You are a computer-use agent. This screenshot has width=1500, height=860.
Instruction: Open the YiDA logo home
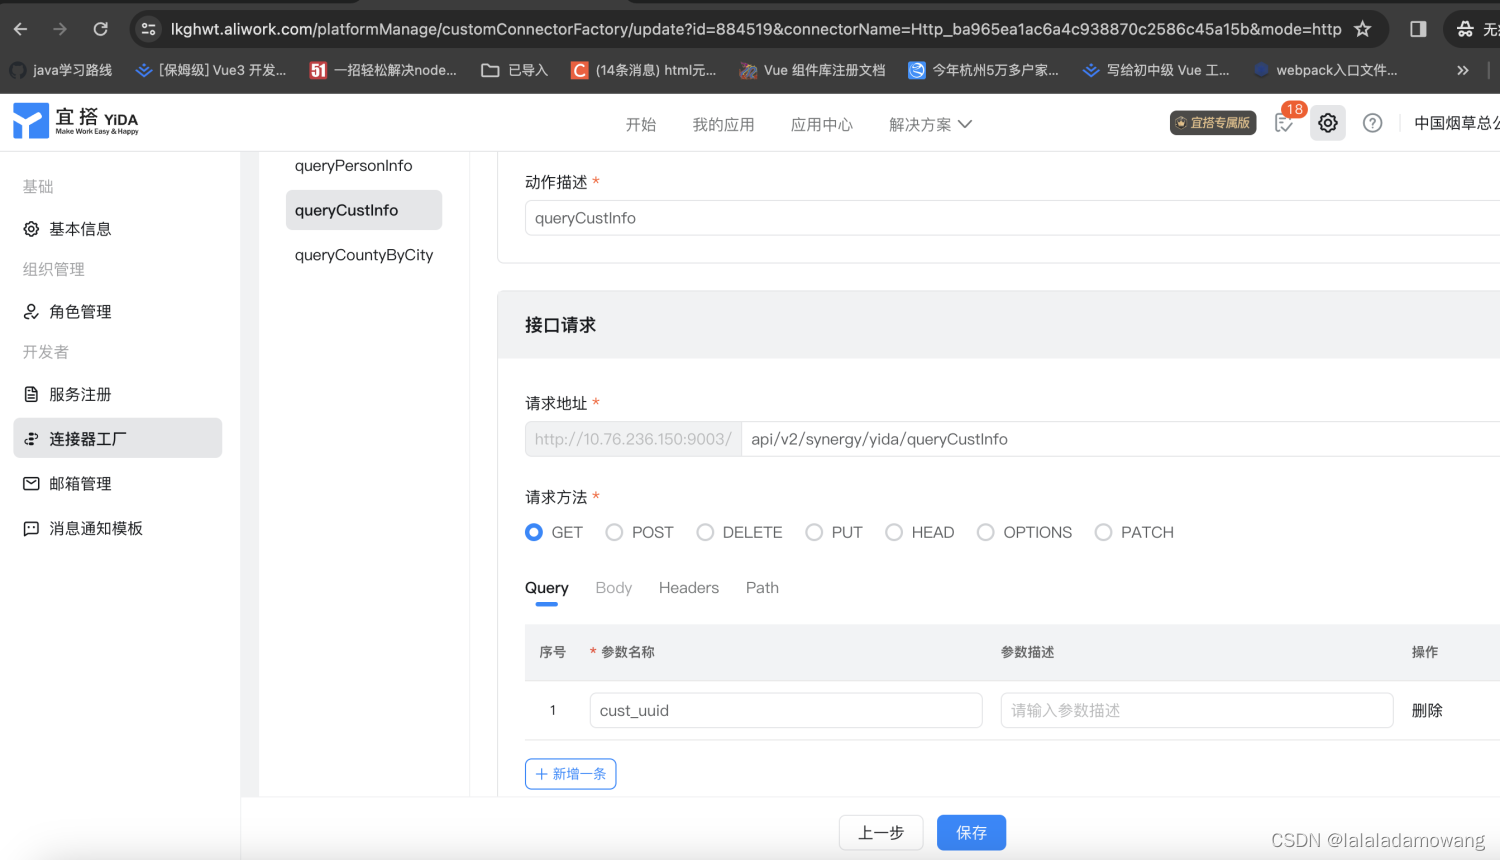click(x=76, y=122)
